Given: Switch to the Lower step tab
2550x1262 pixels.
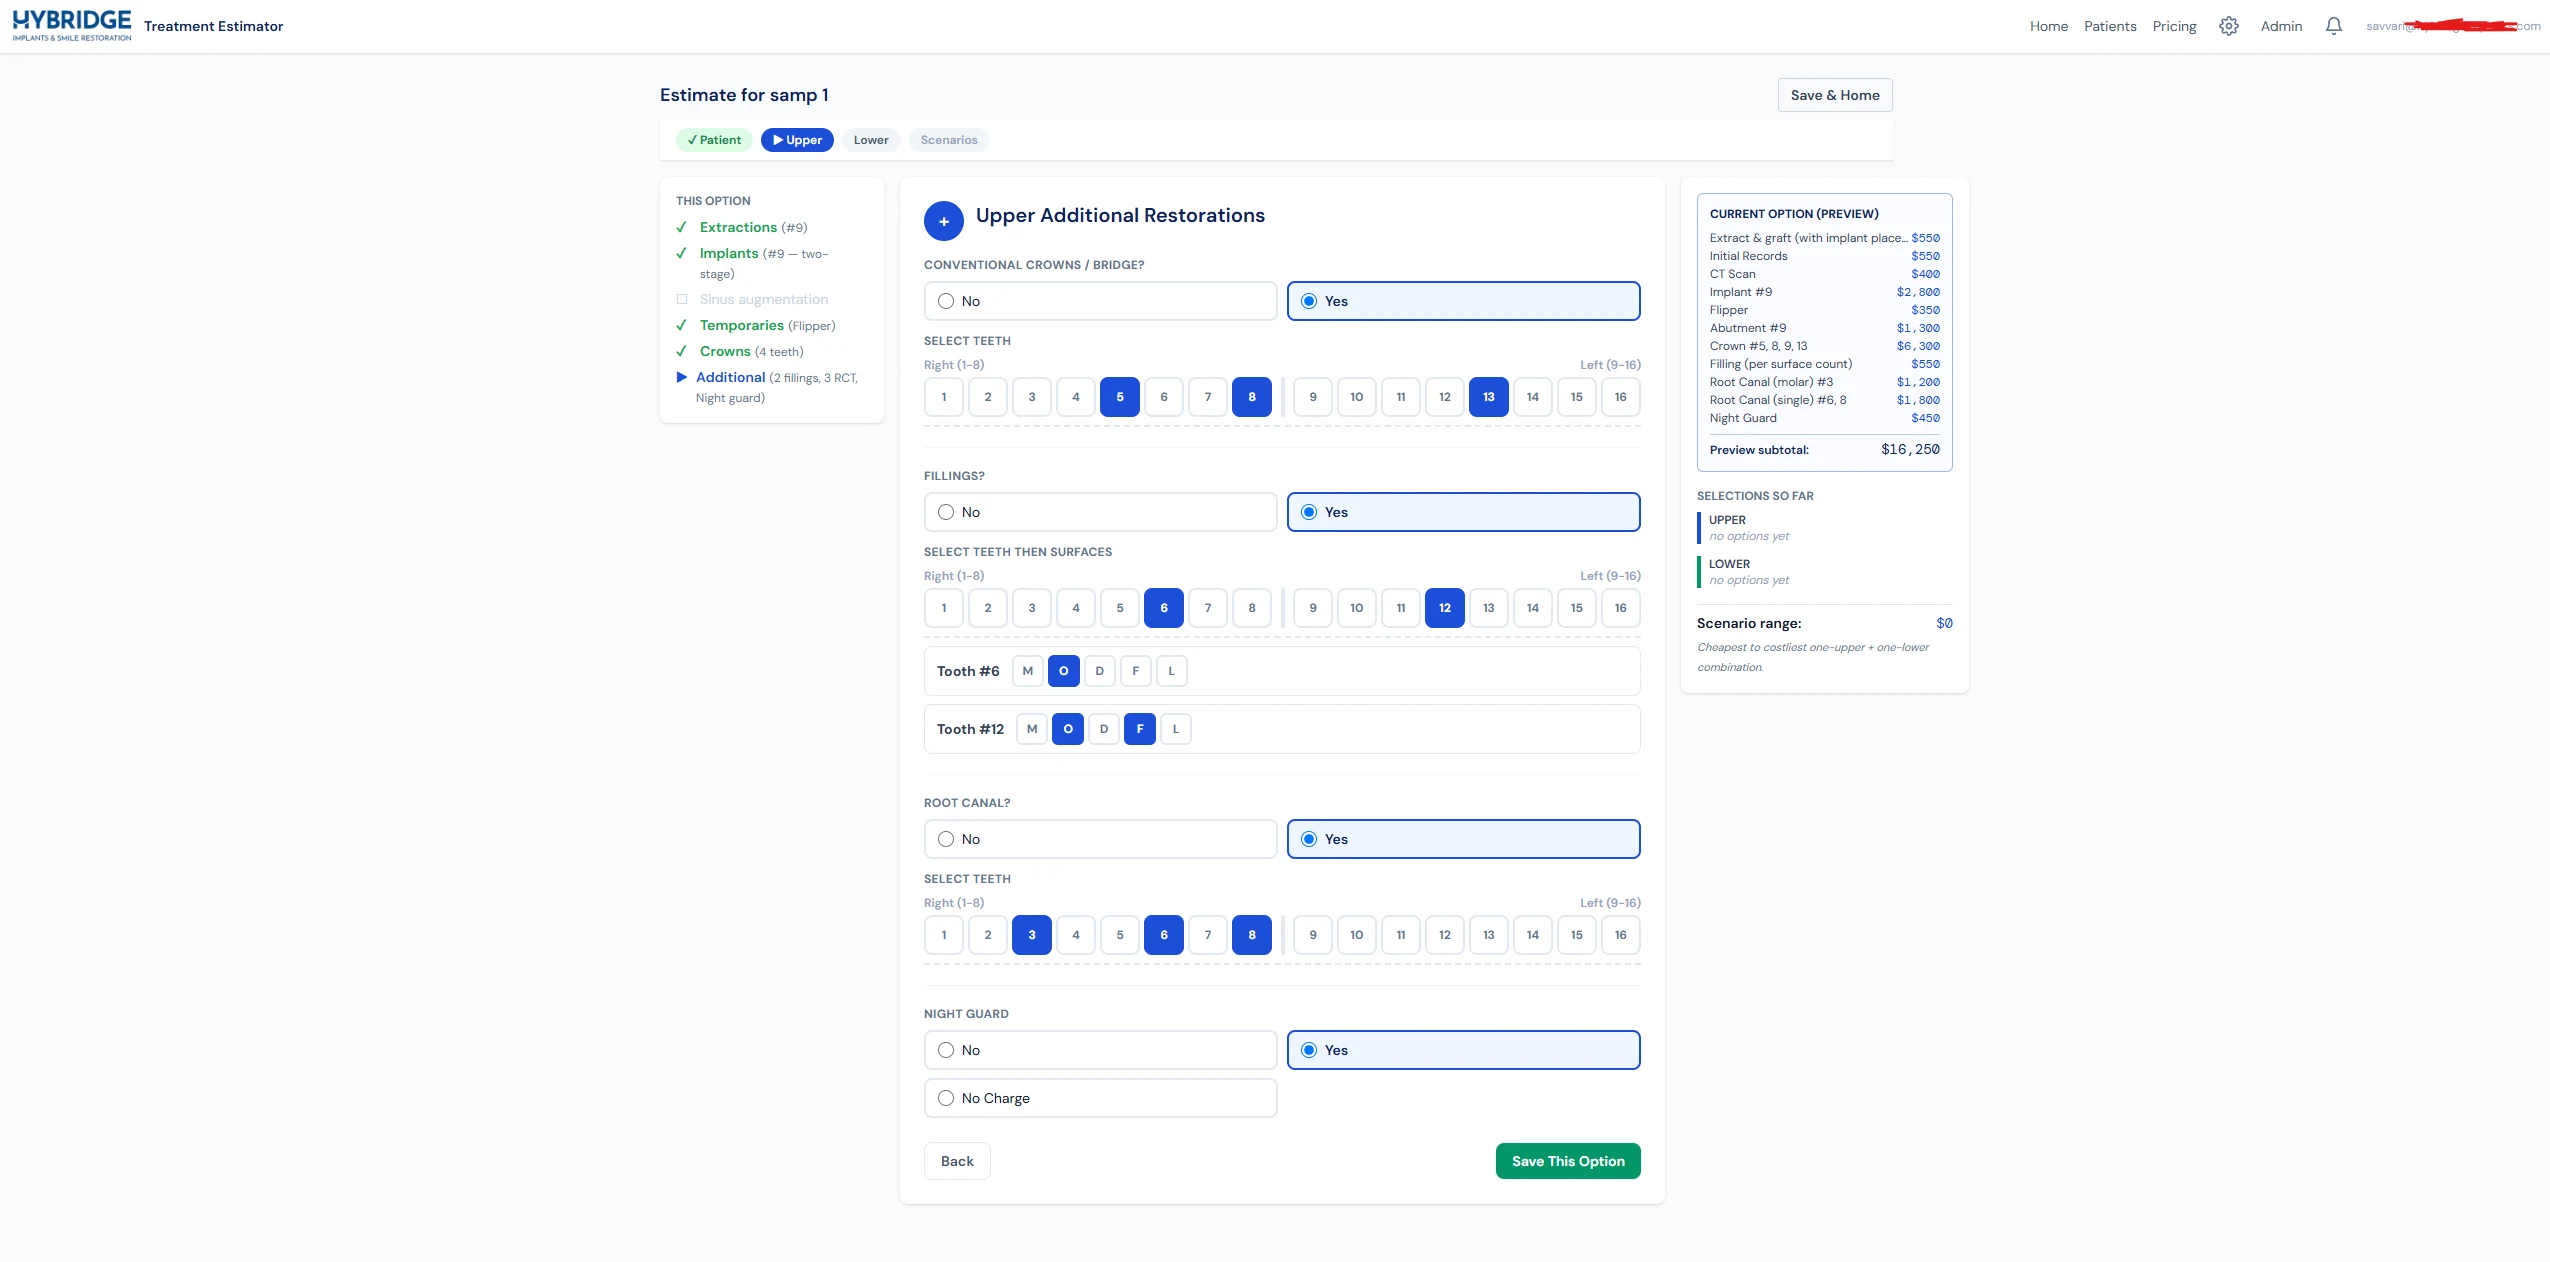Looking at the screenshot, I should 871,140.
